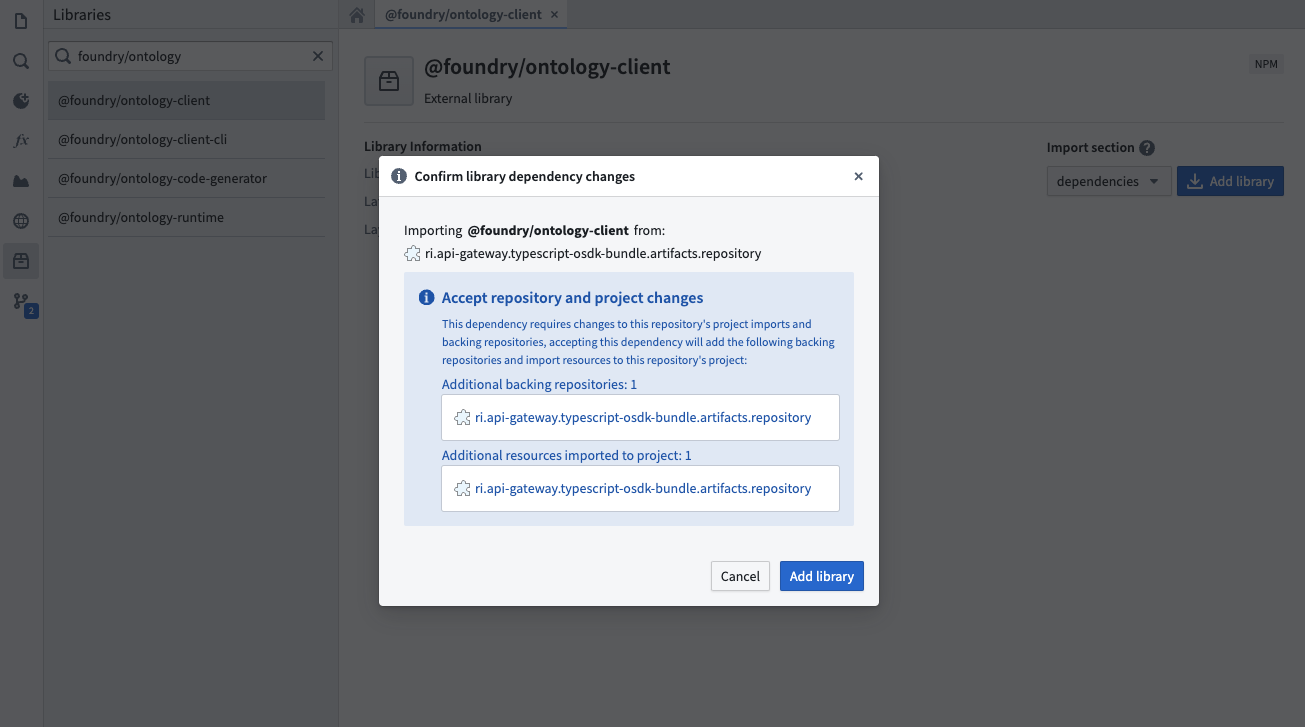The width and height of the screenshot is (1305, 727).
Task: Click the 'Accept repository and project changes' heading
Action: click(x=572, y=298)
